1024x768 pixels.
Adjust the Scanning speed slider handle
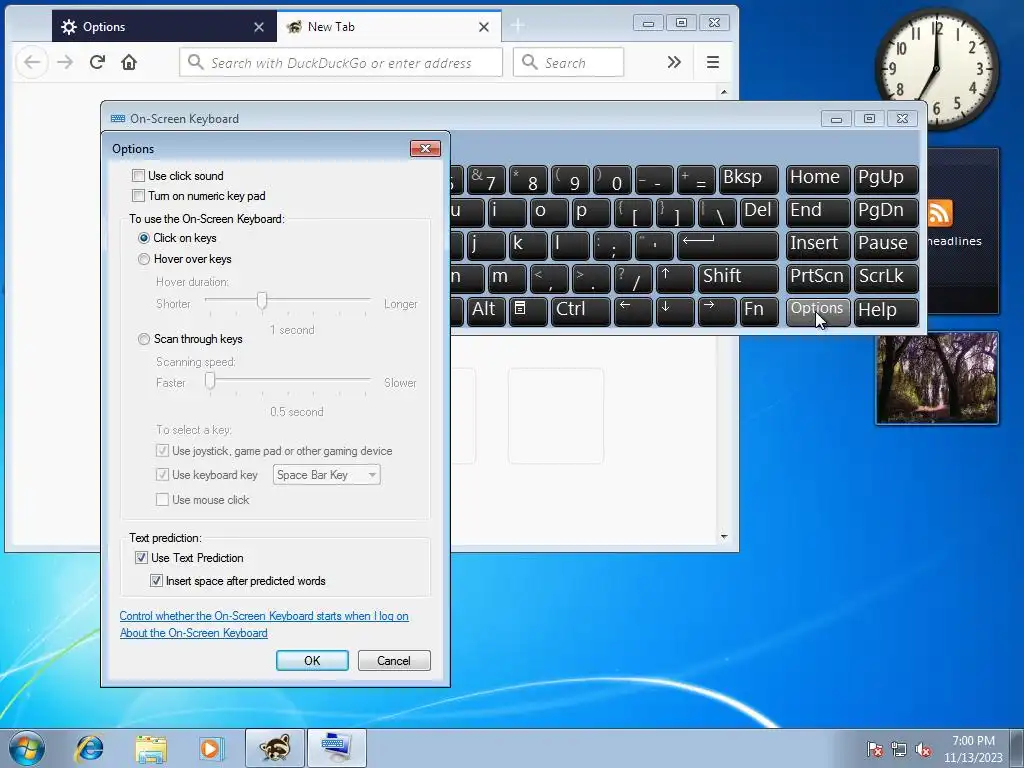(x=210, y=381)
